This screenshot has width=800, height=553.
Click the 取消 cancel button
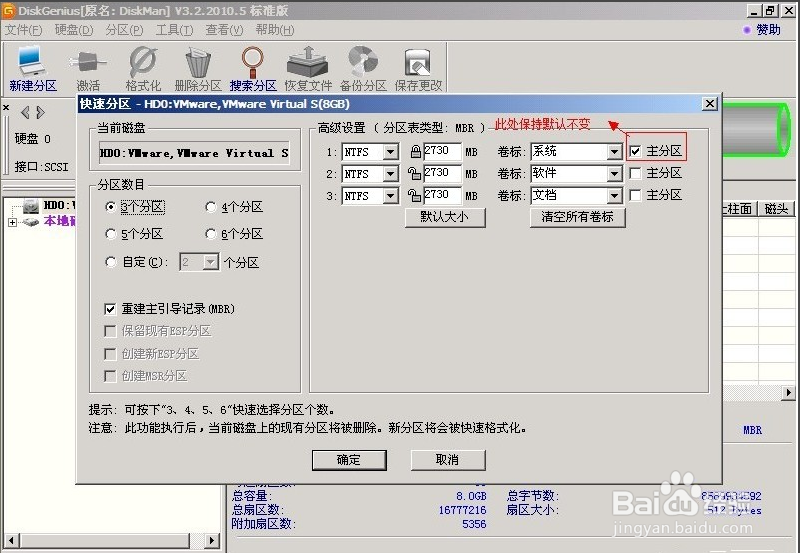[448, 460]
